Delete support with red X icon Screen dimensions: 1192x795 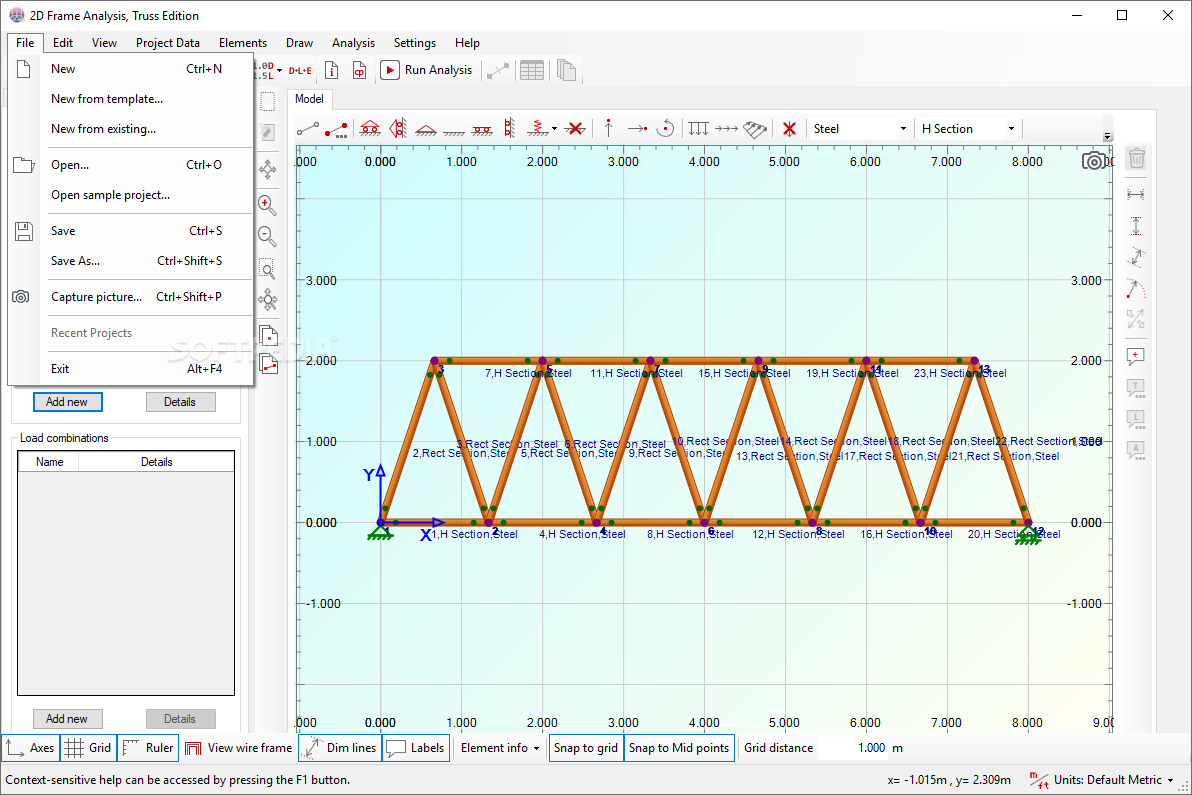click(x=575, y=129)
